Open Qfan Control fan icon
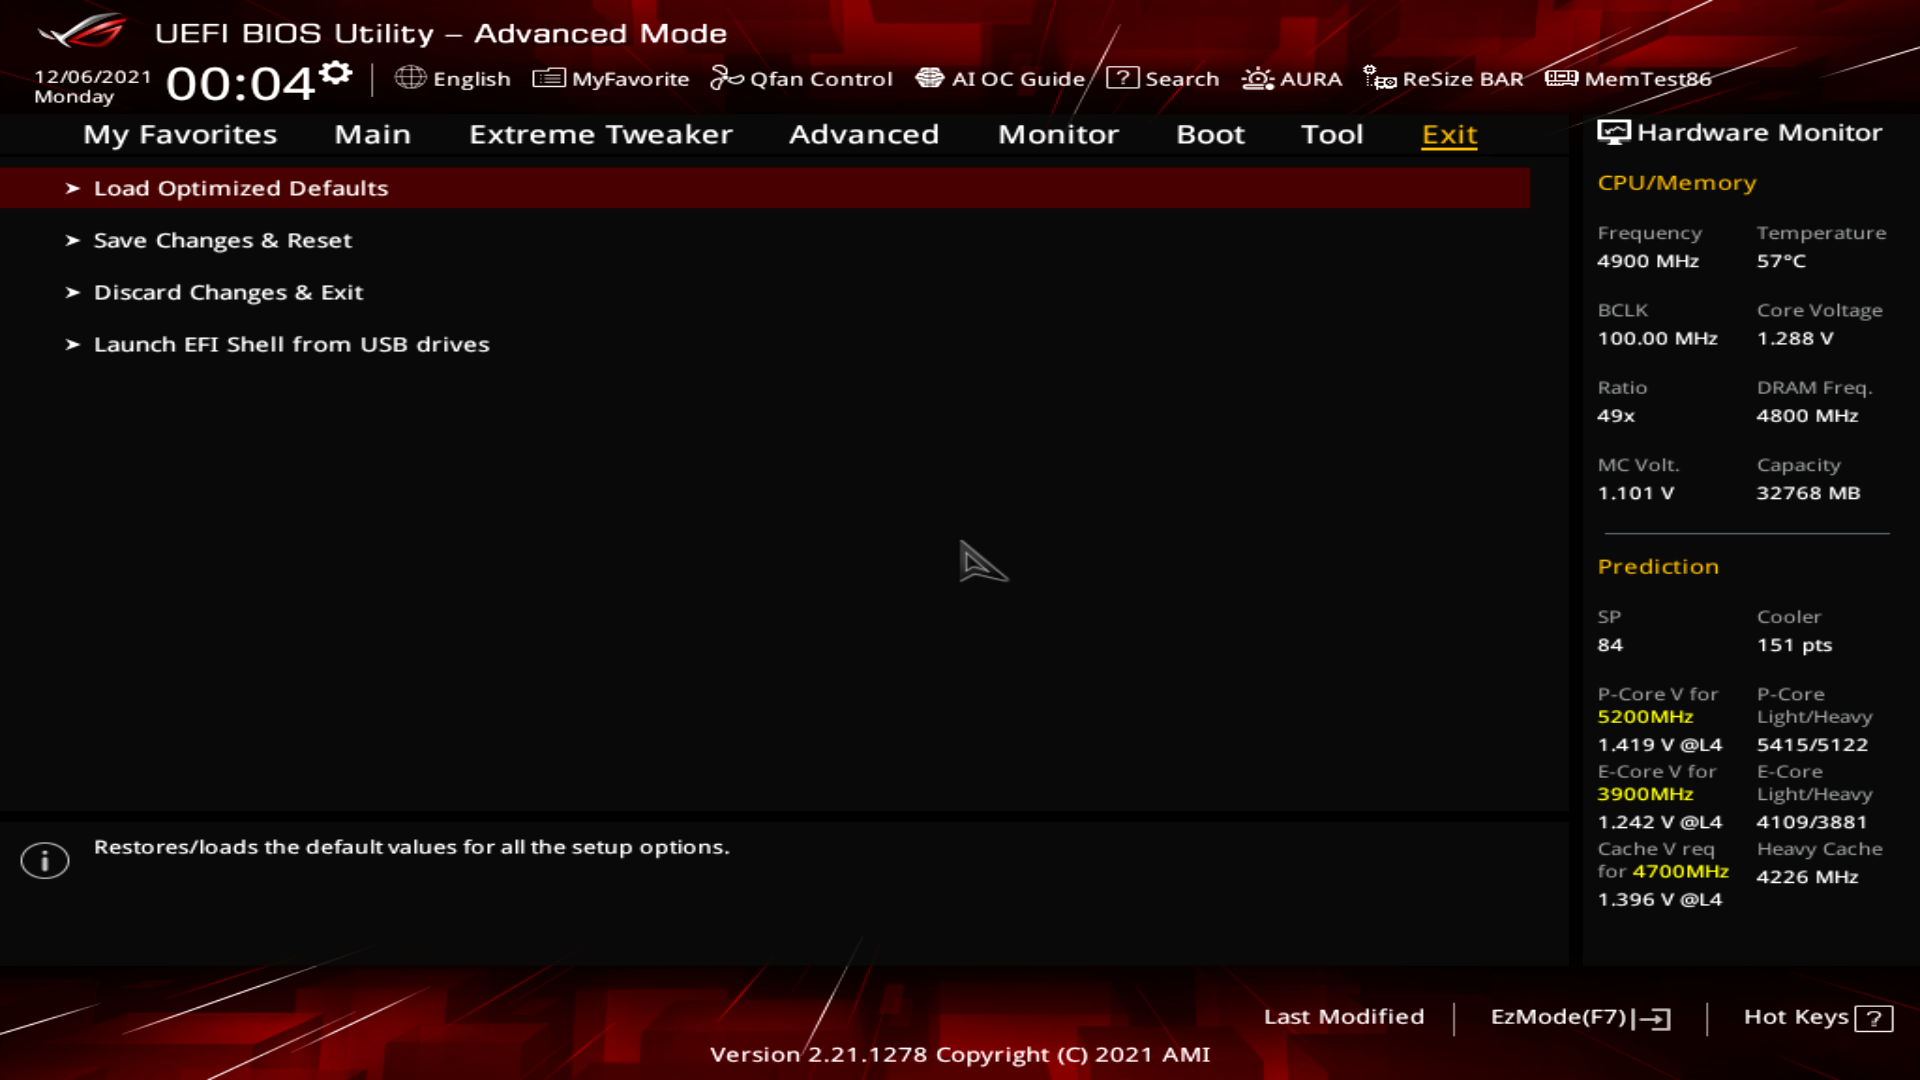1920x1080 pixels. (x=726, y=78)
